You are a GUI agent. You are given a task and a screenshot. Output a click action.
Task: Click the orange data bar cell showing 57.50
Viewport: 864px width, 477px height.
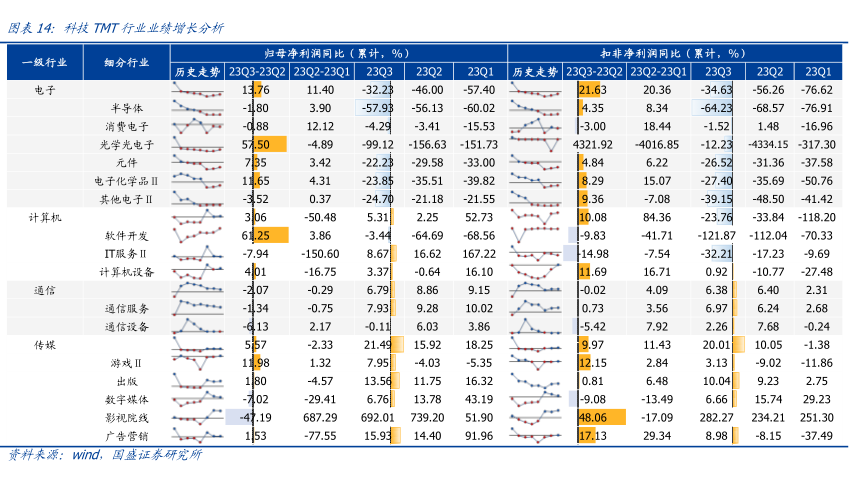257,145
